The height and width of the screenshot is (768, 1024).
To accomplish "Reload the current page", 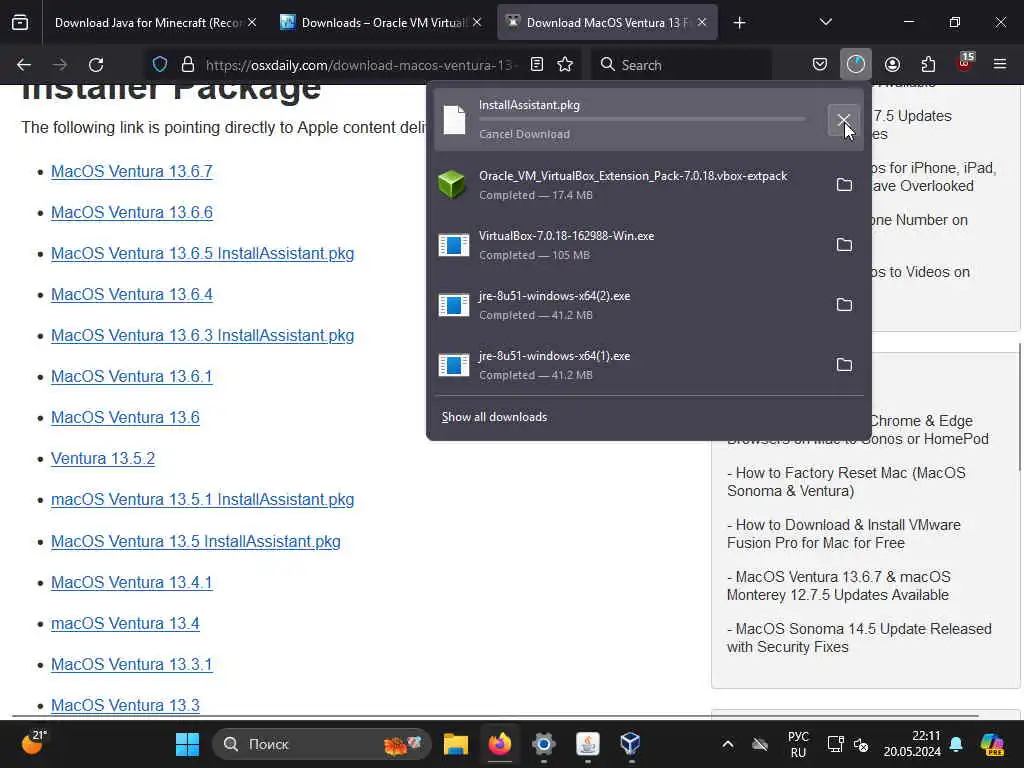I will [x=96, y=65].
